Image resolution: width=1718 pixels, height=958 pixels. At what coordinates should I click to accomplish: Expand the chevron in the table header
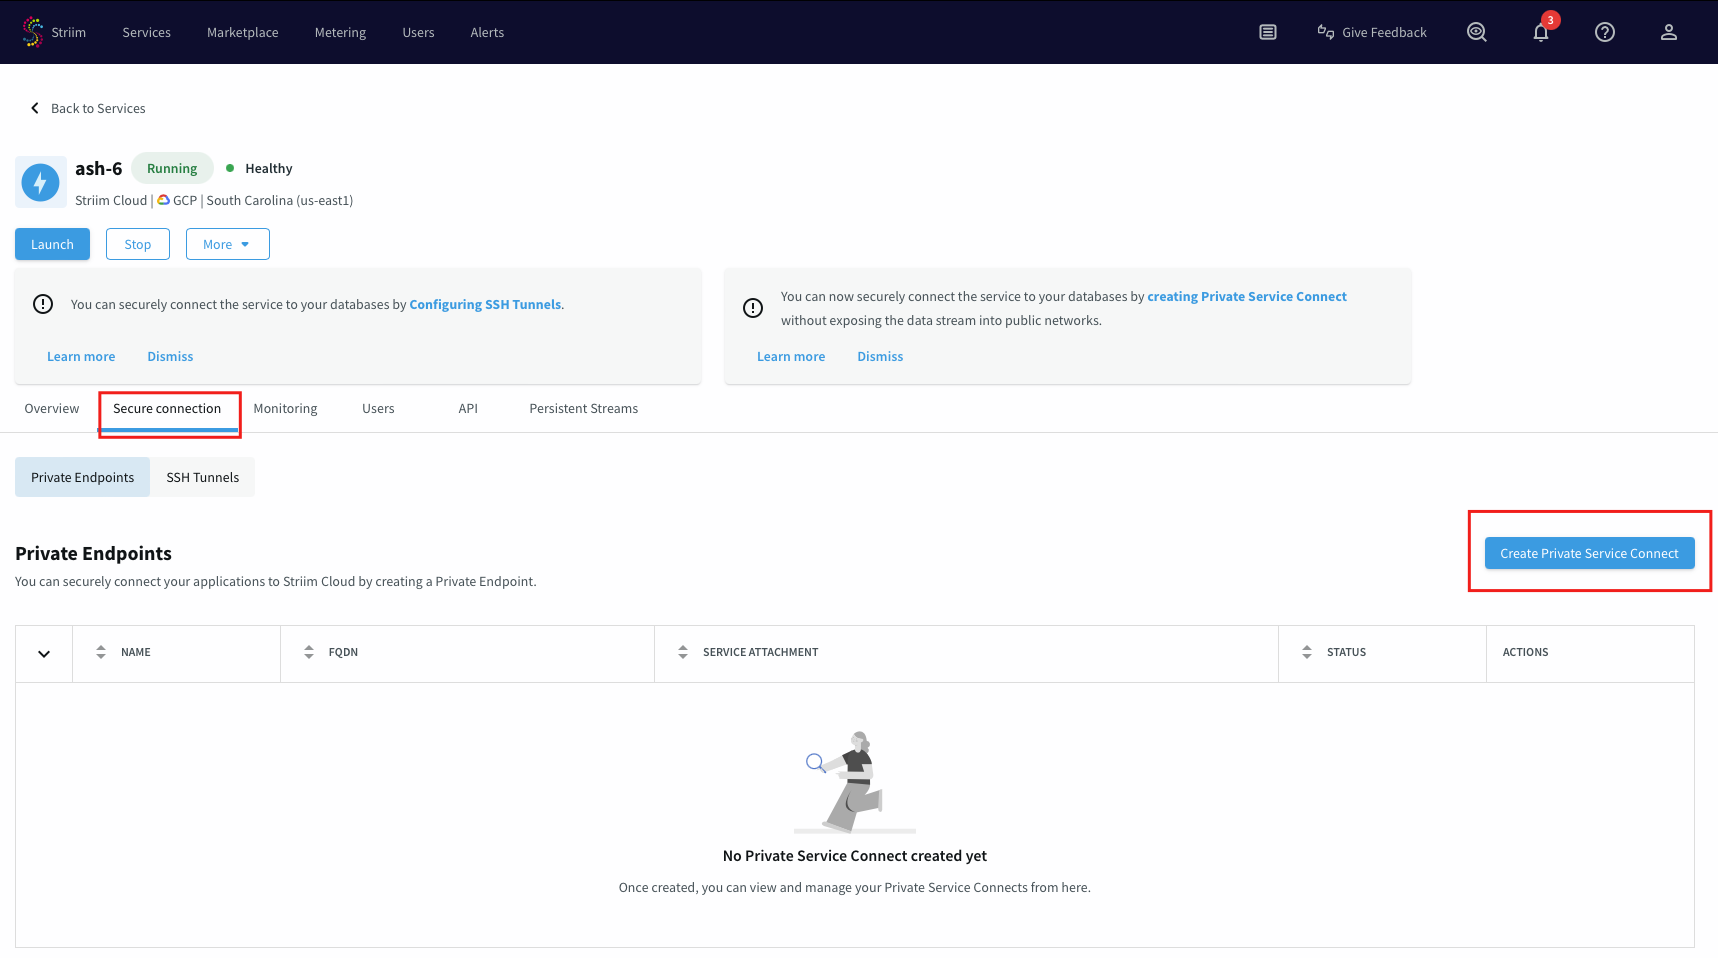click(43, 653)
